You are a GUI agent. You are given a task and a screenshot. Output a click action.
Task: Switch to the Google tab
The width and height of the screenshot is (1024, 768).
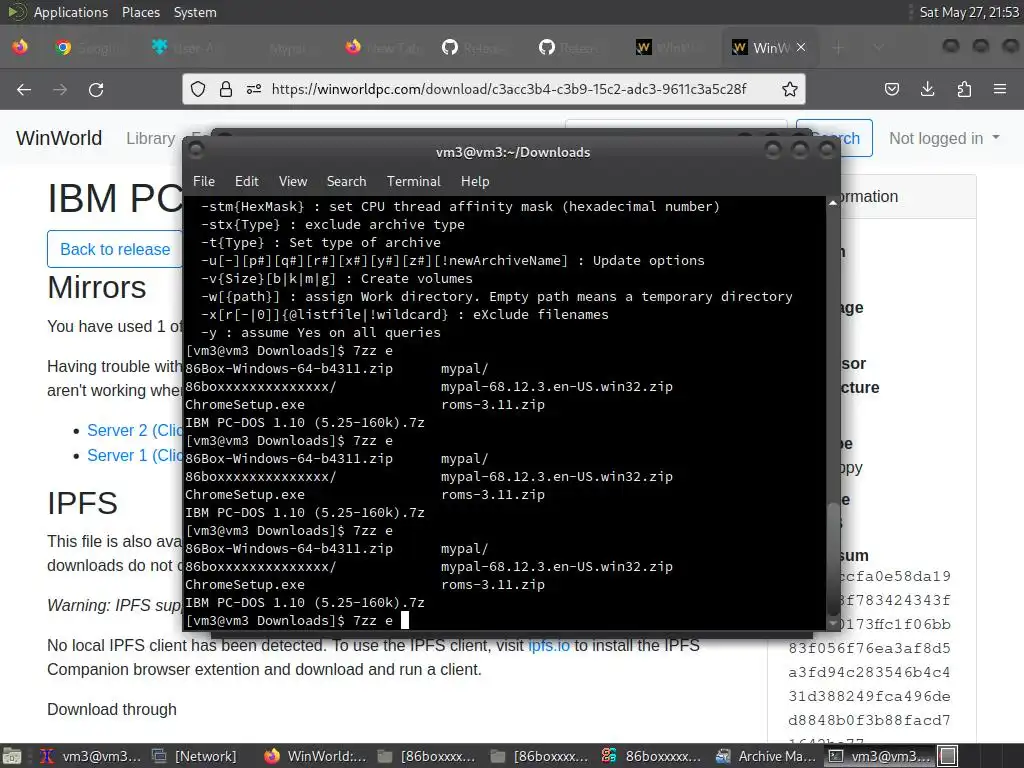pos(89,48)
